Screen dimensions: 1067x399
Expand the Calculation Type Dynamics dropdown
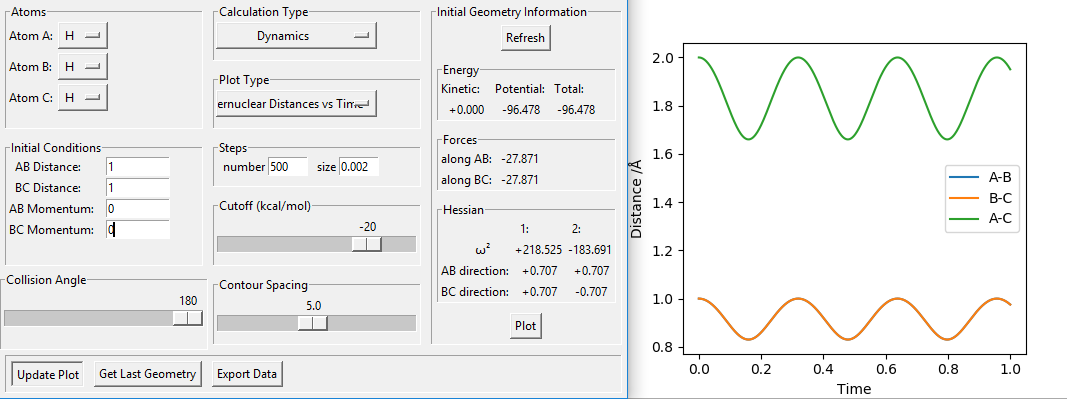[x=296, y=36]
